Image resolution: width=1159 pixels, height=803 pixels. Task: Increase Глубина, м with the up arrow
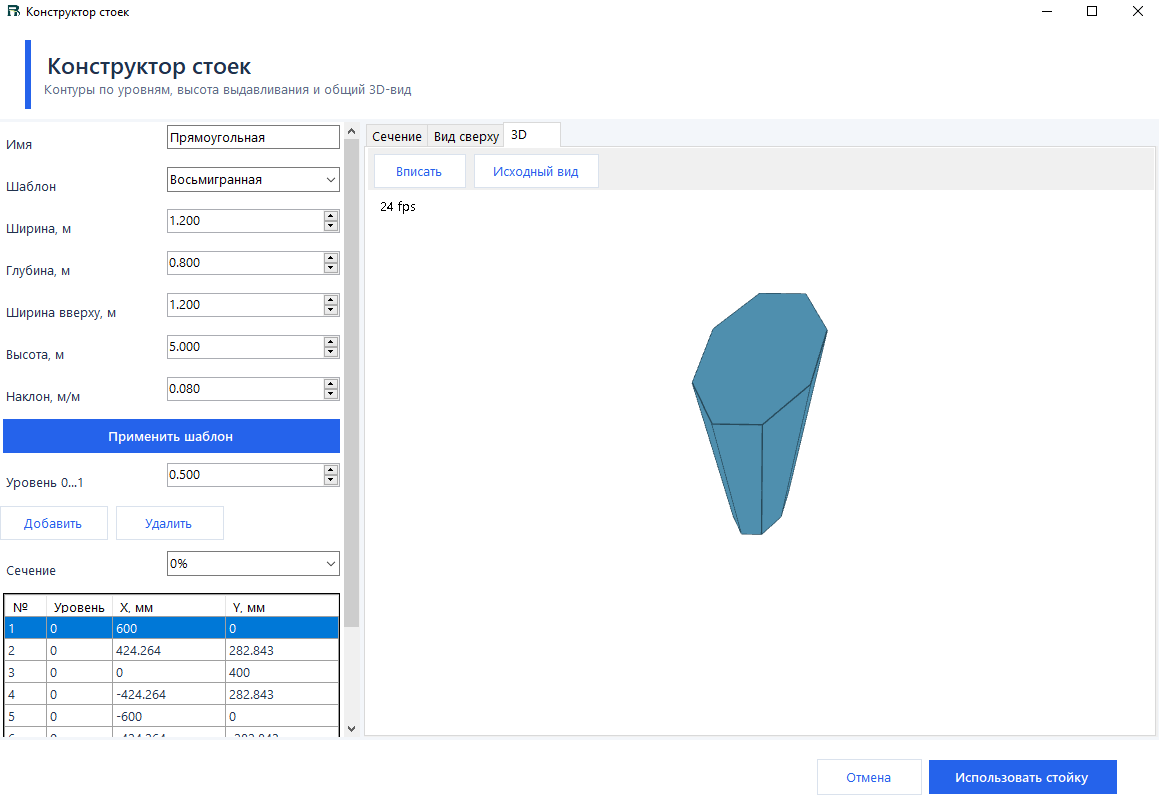coord(331,258)
